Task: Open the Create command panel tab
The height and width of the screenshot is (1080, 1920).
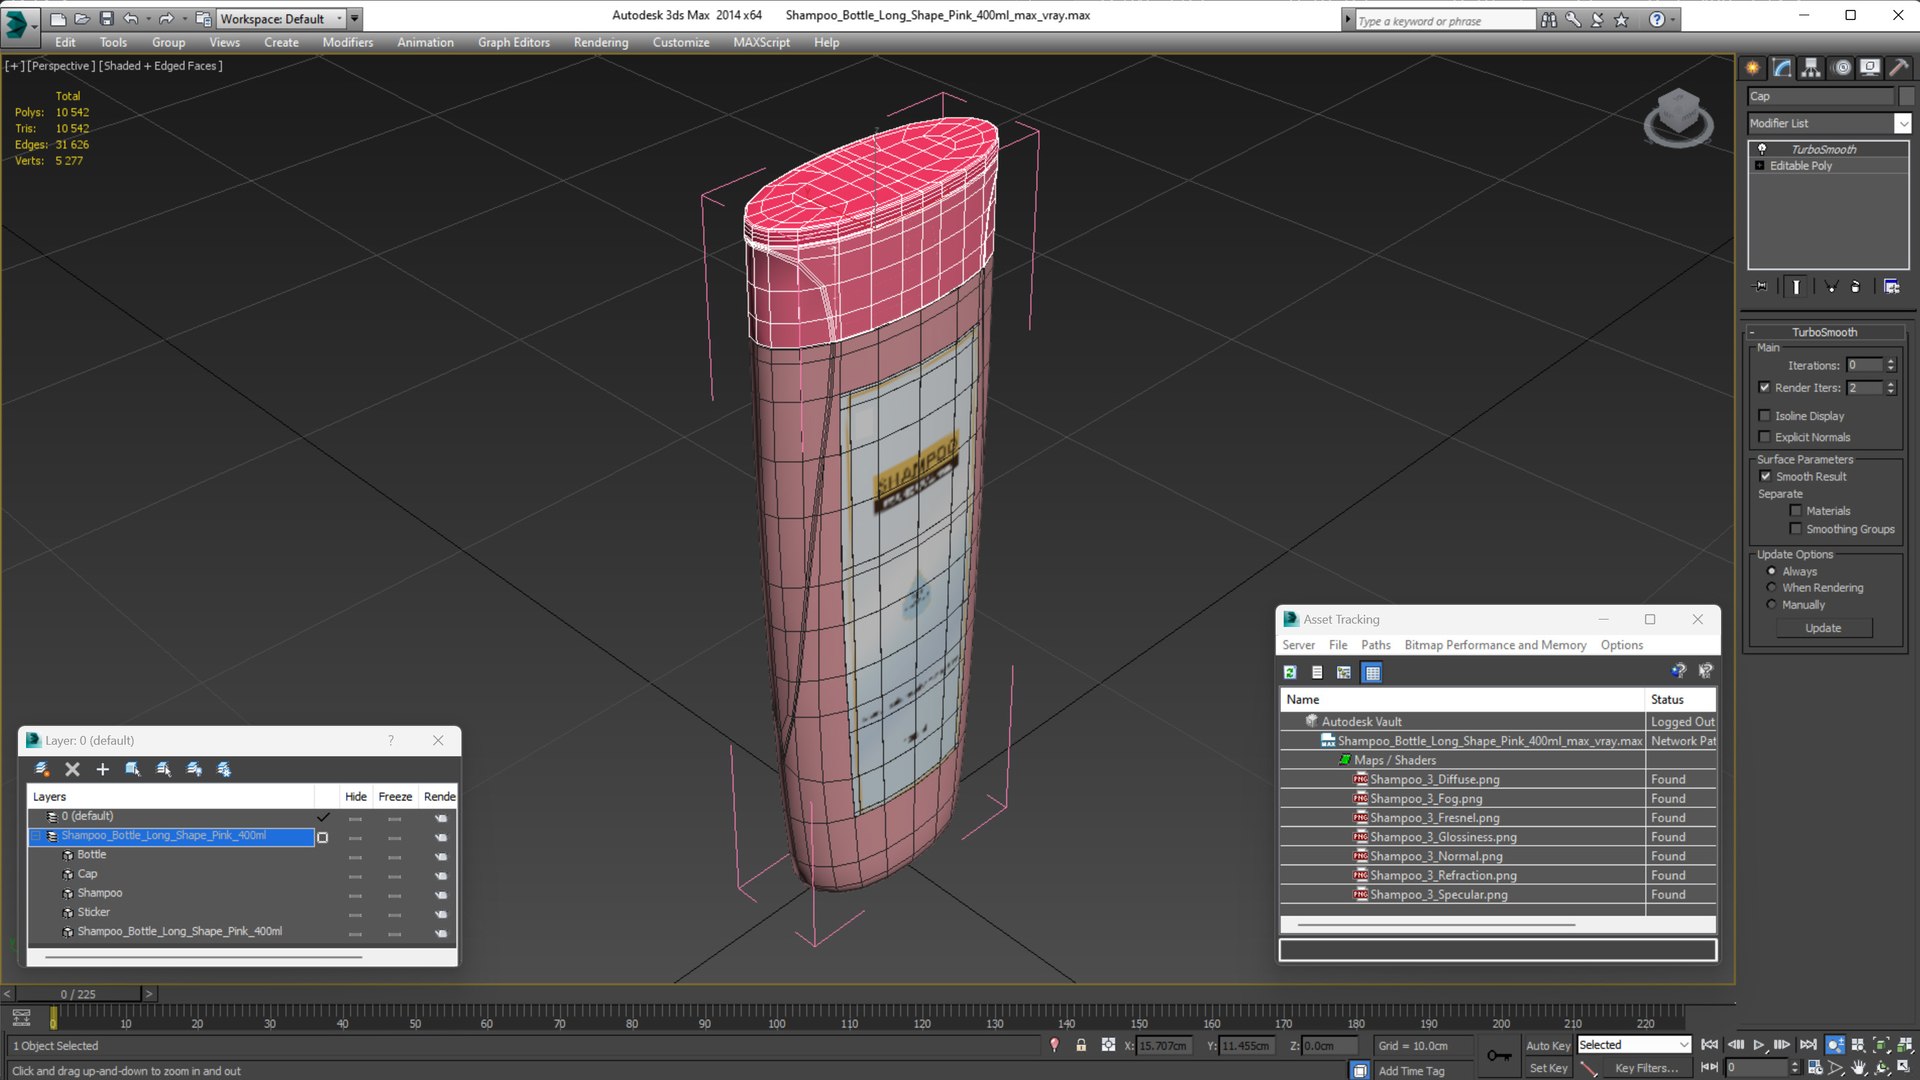Action: [x=1753, y=67]
